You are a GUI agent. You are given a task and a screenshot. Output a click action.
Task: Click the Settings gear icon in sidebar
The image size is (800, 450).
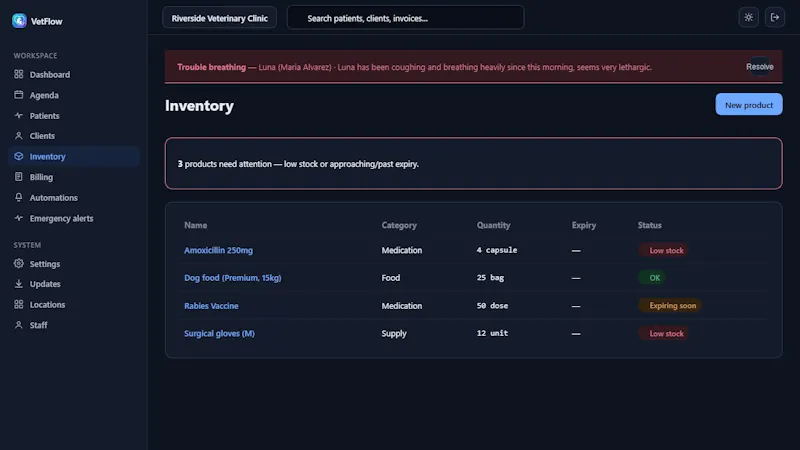pyautogui.click(x=19, y=263)
